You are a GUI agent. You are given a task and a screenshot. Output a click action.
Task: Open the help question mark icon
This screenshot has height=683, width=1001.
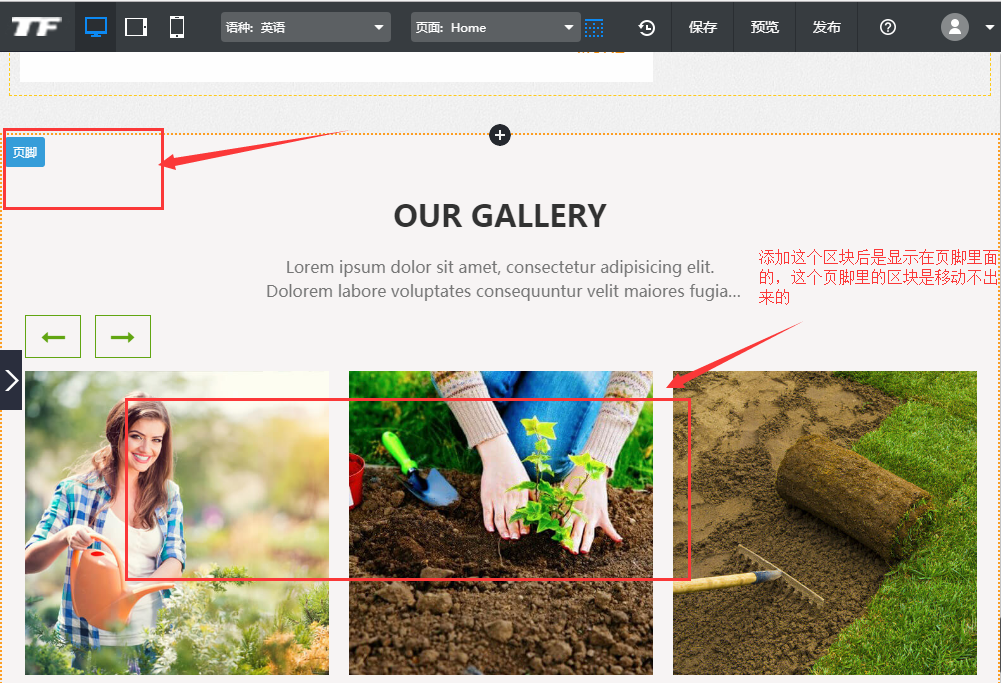888,27
